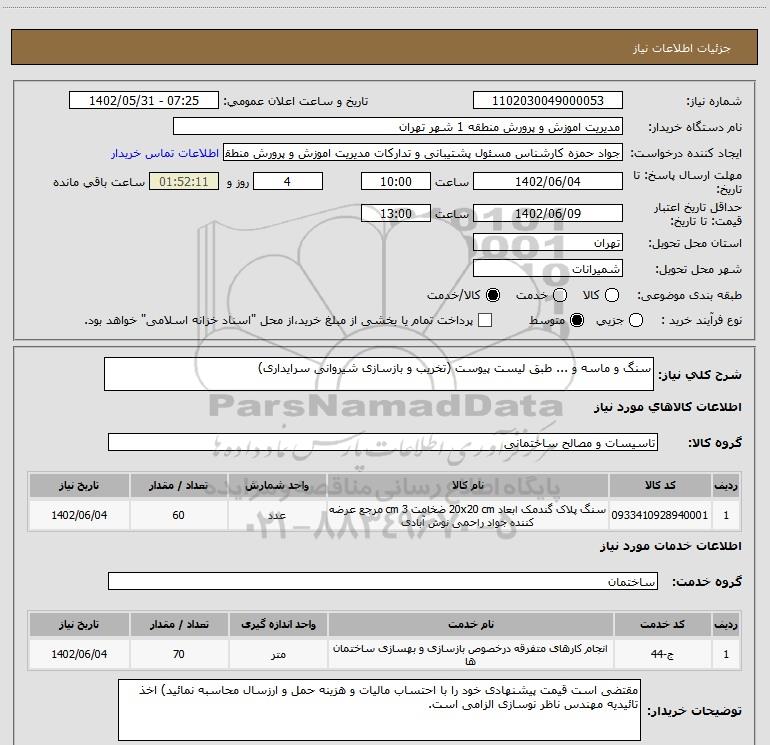Viewport: 770px width, 745px height.
Task: Click the deadline hour field 10:00
Action: coord(396,182)
